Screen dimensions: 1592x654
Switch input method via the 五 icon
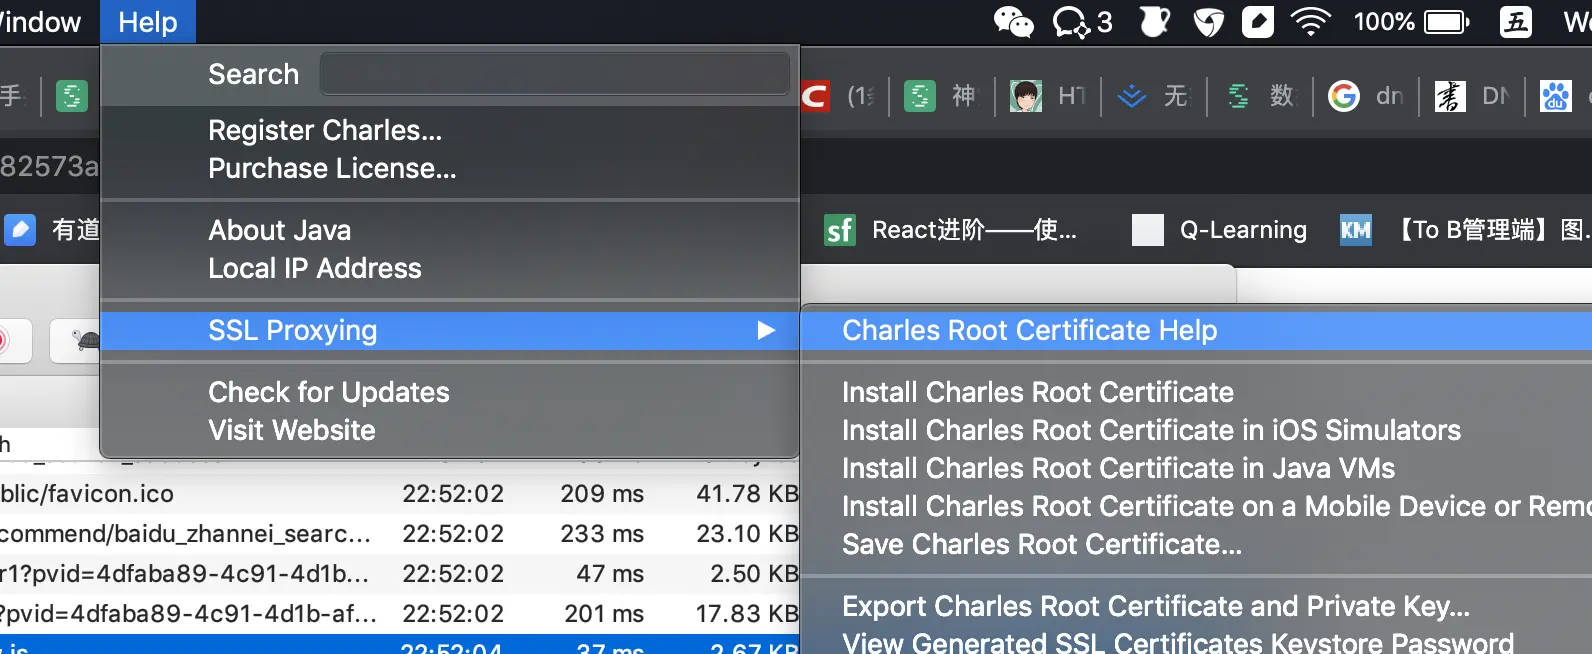1515,22
